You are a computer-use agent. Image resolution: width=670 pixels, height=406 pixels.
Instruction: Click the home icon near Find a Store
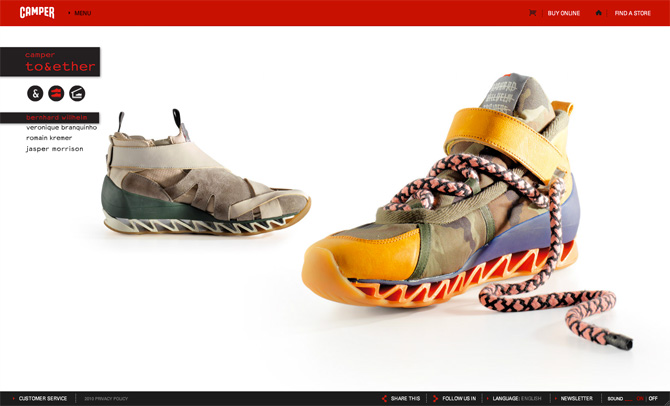[x=599, y=13]
